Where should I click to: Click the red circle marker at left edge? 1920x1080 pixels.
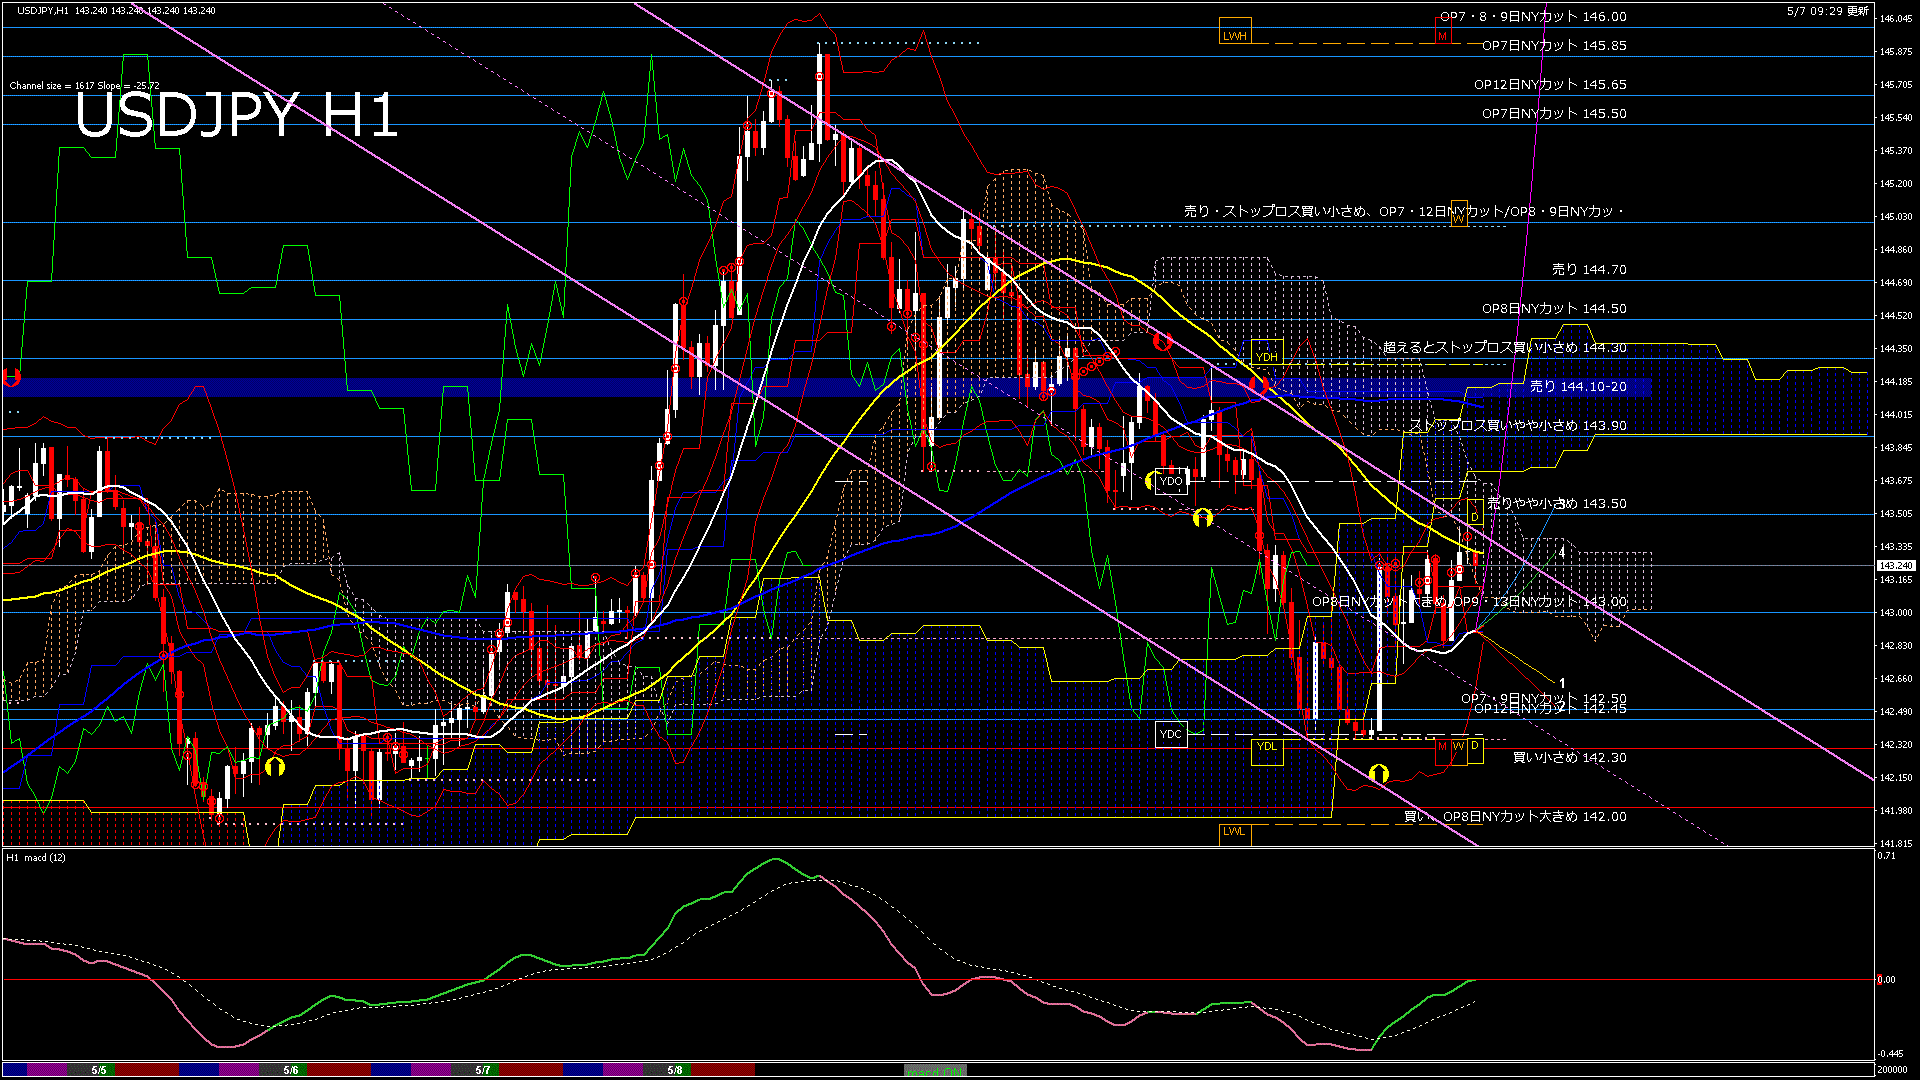click(12, 378)
